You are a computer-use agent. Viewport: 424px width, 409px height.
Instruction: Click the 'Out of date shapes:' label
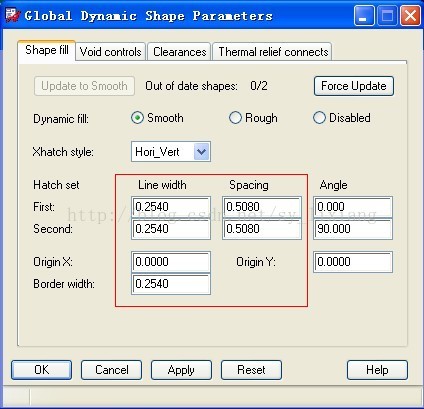pyautogui.click(x=191, y=86)
